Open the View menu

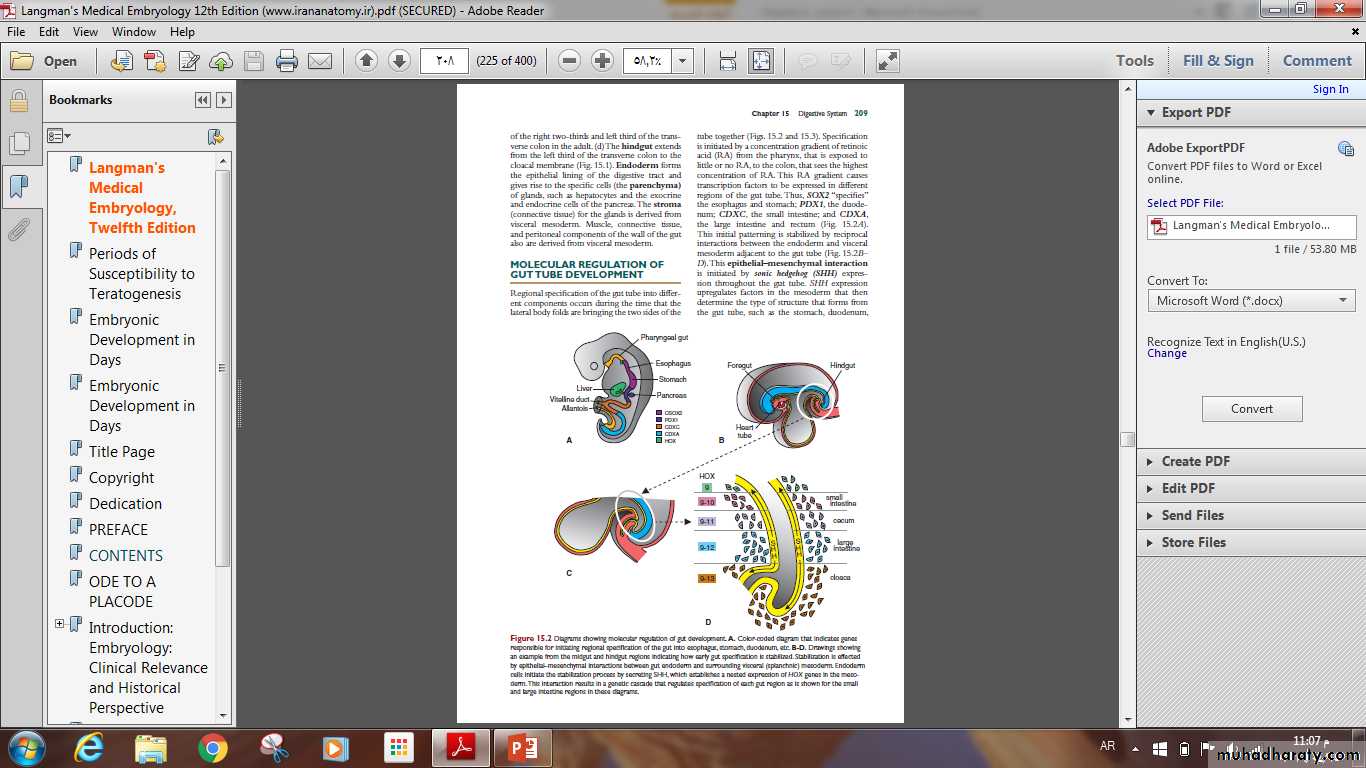coord(85,32)
